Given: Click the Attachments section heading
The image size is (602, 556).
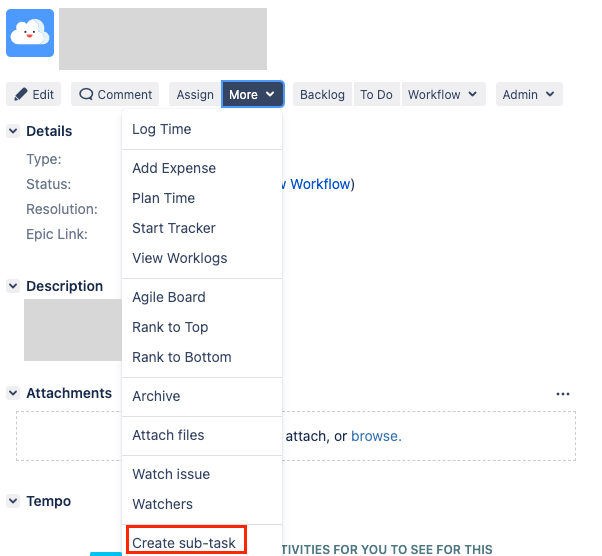Looking at the screenshot, I should coord(69,393).
